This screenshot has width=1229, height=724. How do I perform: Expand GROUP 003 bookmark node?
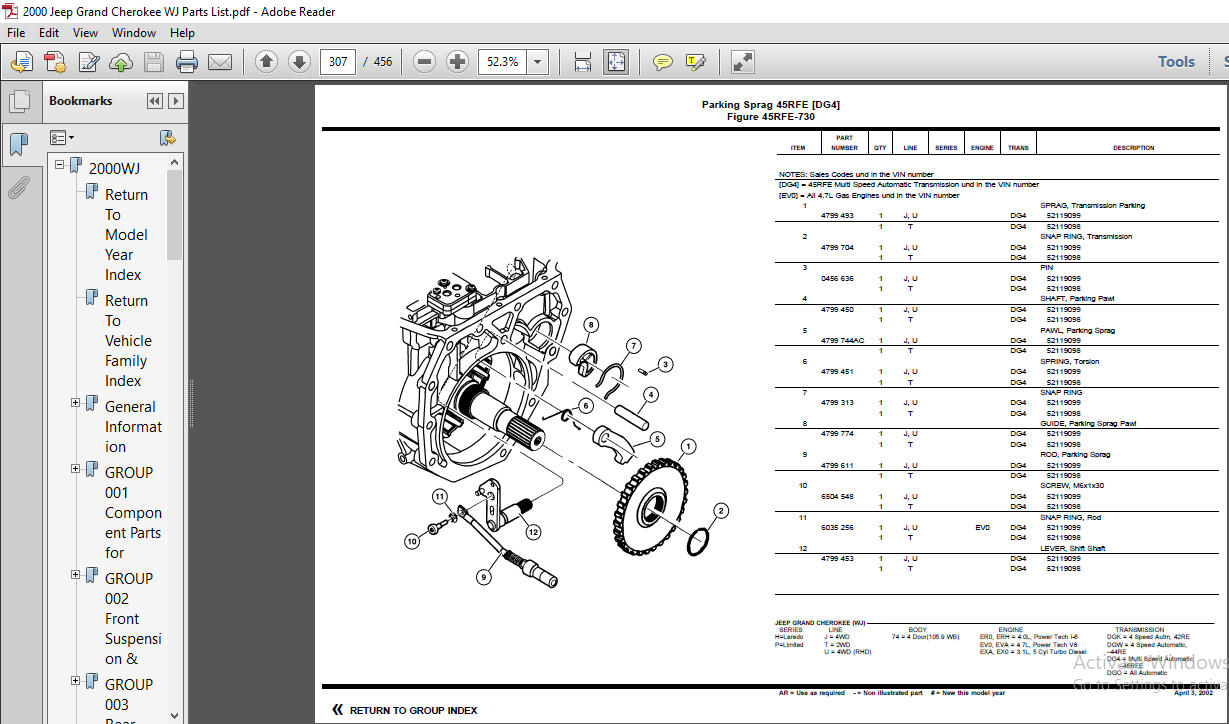click(76, 681)
